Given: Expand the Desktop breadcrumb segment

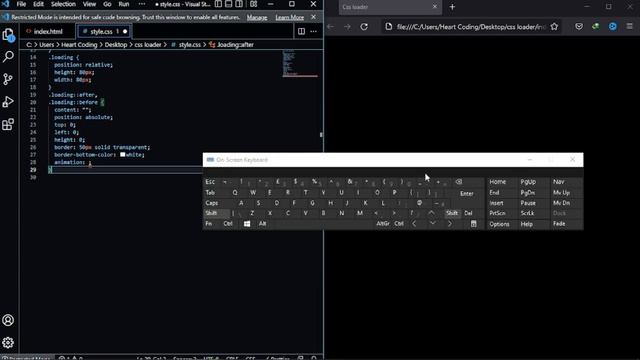Looking at the screenshot, I should coord(116,45).
